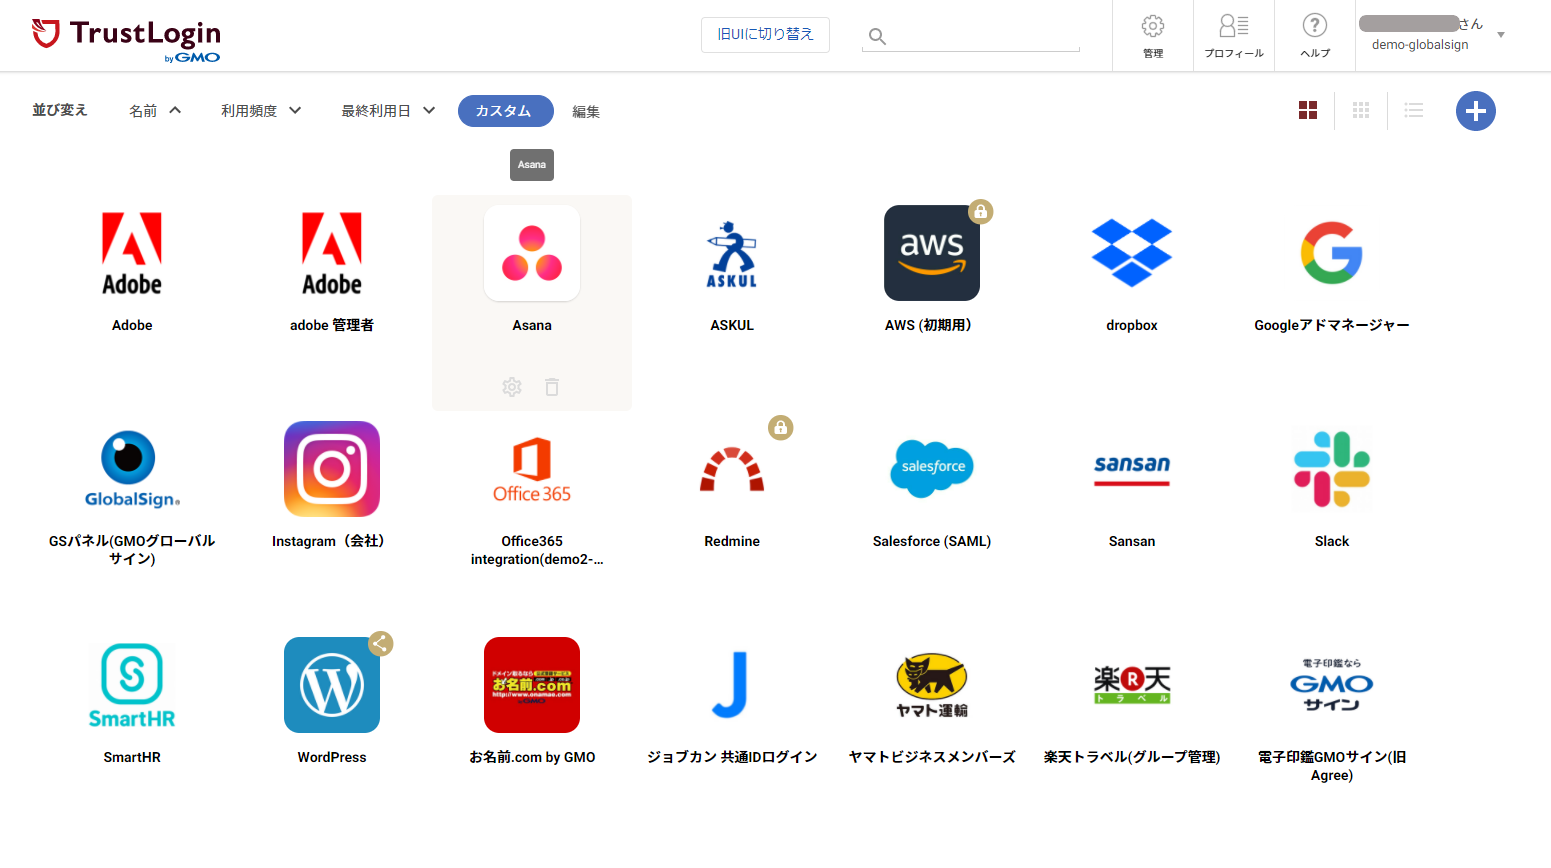Screen dimensions: 1551x868
Task: Click the Slack label text
Action: pos(1332,542)
